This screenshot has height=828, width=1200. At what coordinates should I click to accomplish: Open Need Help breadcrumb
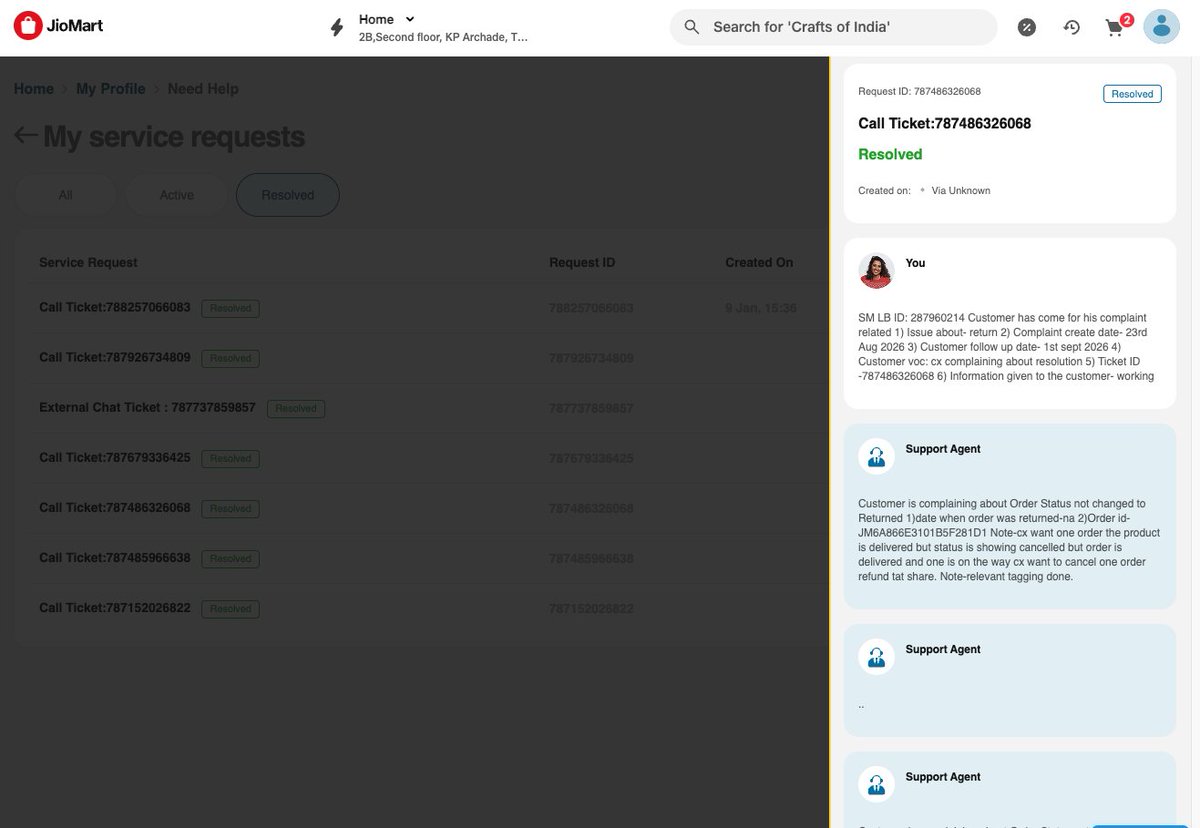(203, 89)
